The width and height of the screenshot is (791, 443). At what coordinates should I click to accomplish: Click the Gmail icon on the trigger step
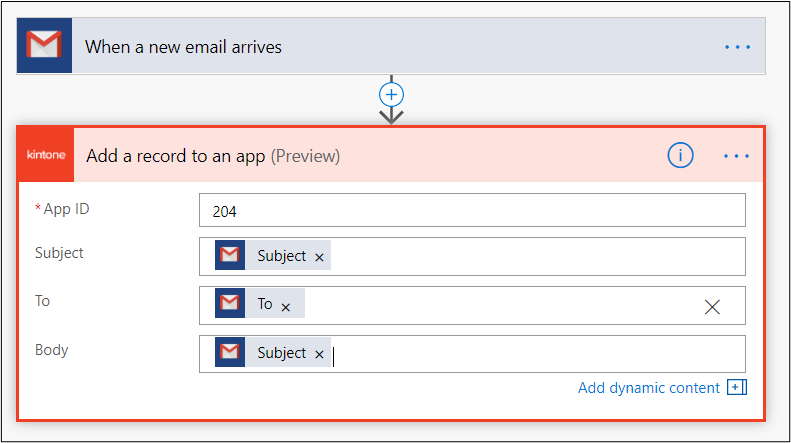45,46
